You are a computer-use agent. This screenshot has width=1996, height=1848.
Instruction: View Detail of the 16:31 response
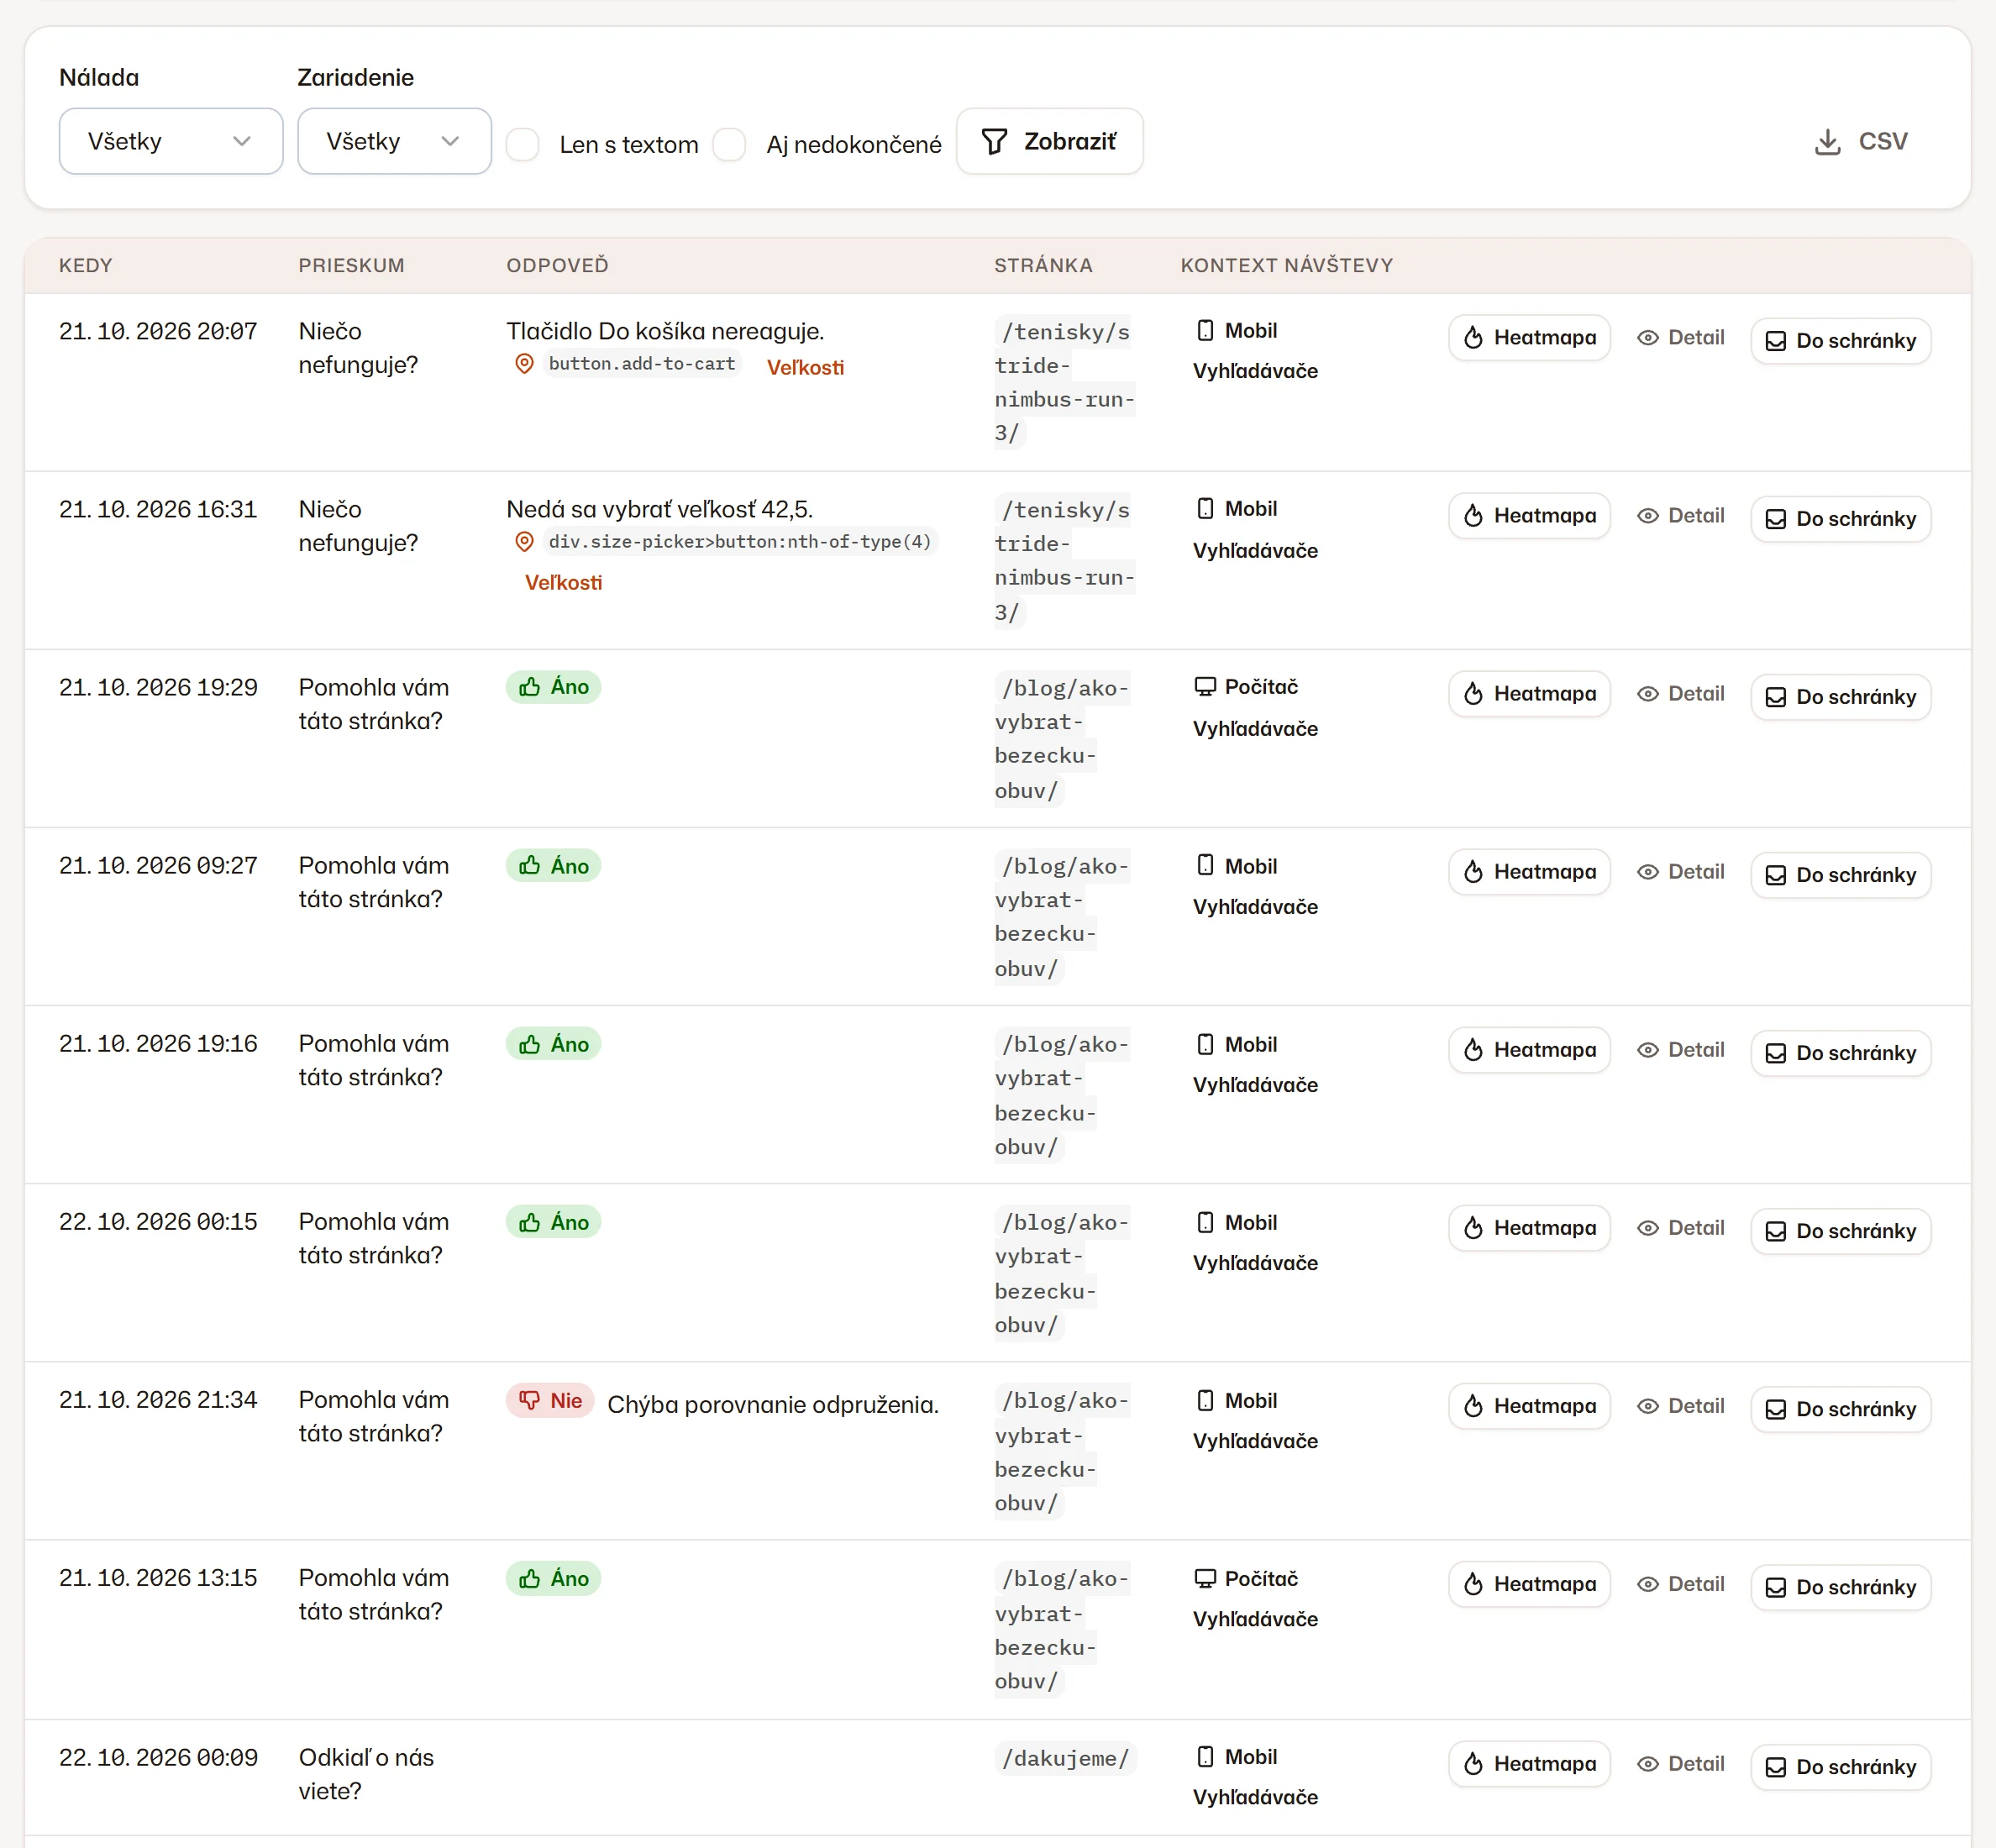[1681, 516]
